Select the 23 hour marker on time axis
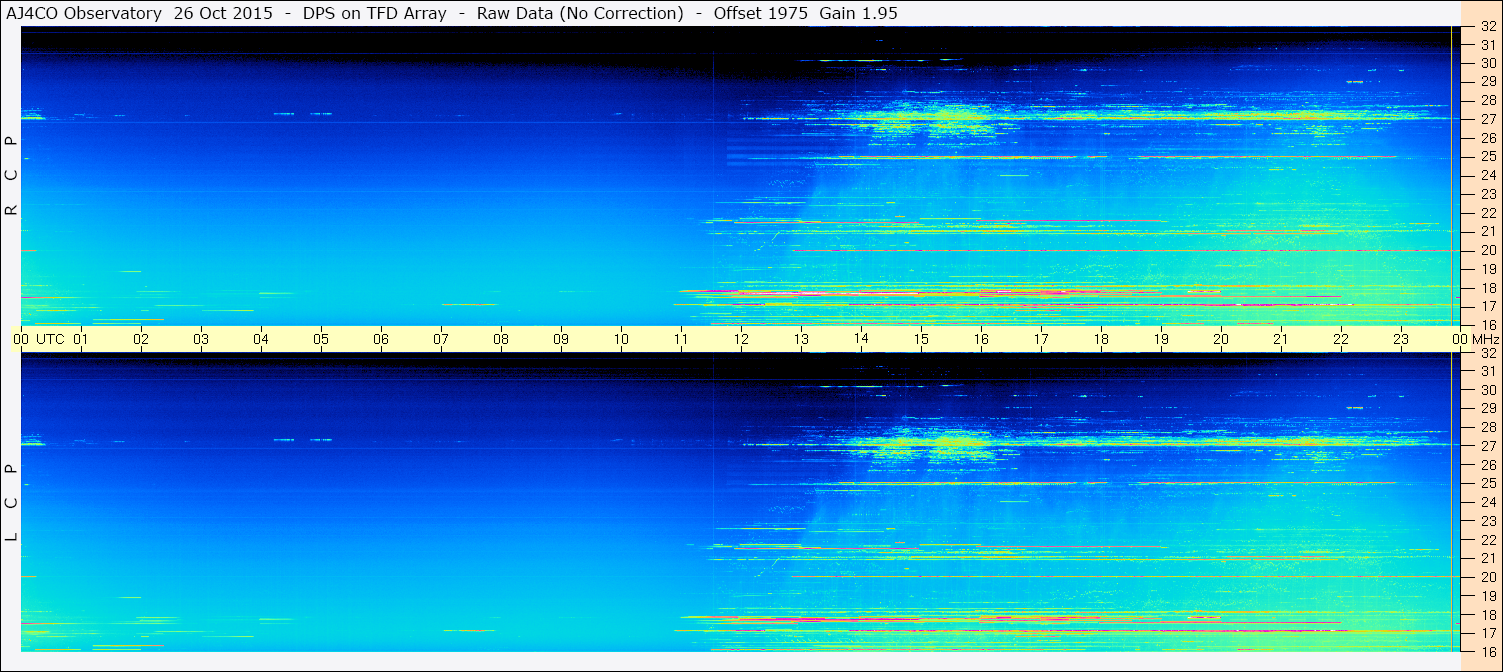Image resolution: width=1503 pixels, height=672 pixels. (1401, 339)
